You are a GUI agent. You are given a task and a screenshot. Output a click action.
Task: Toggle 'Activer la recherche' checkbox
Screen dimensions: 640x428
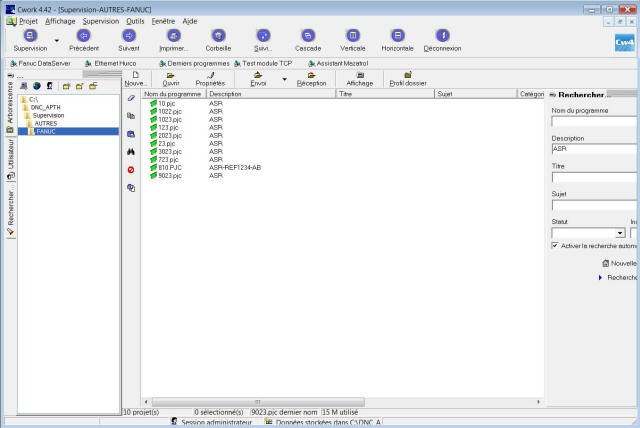(x=555, y=245)
